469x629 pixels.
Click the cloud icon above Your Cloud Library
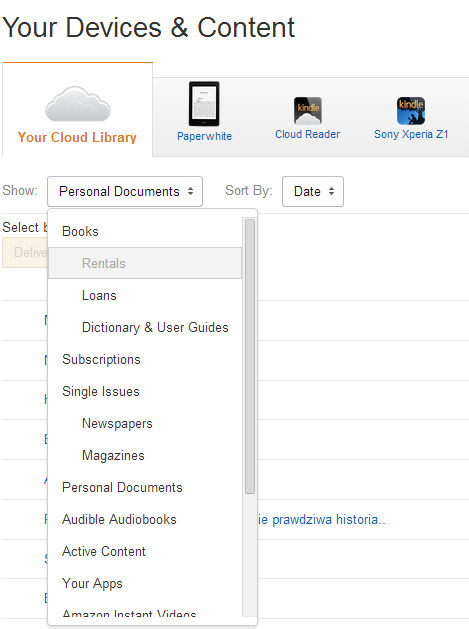coord(77,104)
